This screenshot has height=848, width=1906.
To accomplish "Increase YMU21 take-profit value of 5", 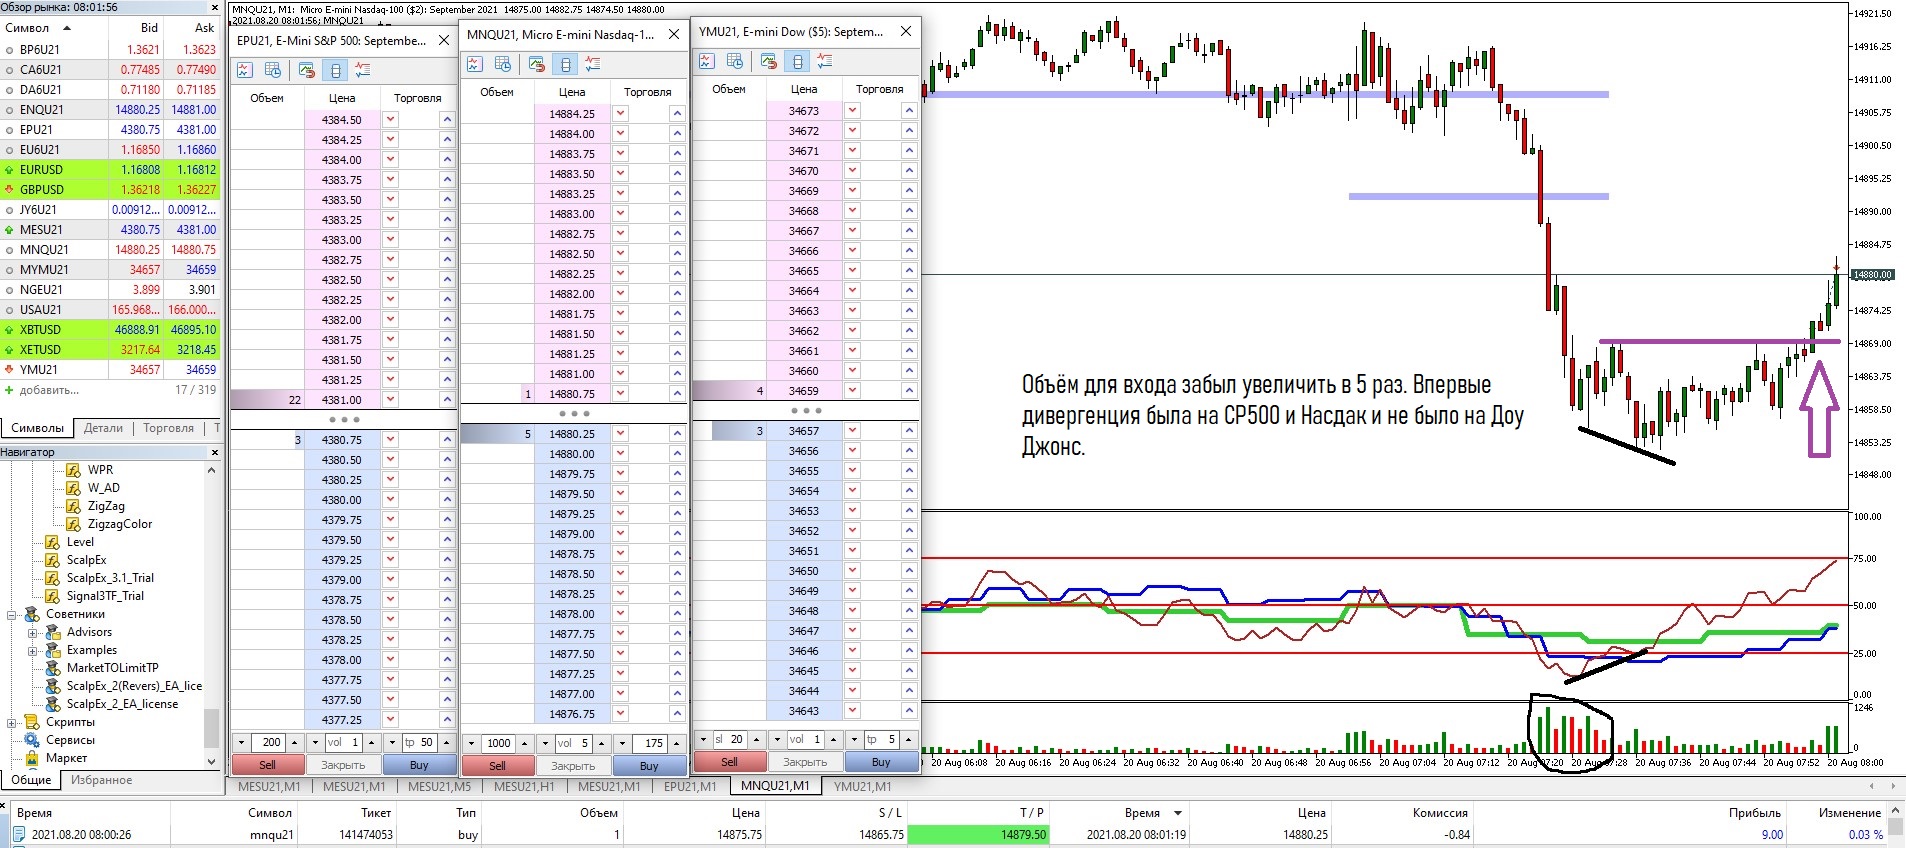I will [908, 740].
